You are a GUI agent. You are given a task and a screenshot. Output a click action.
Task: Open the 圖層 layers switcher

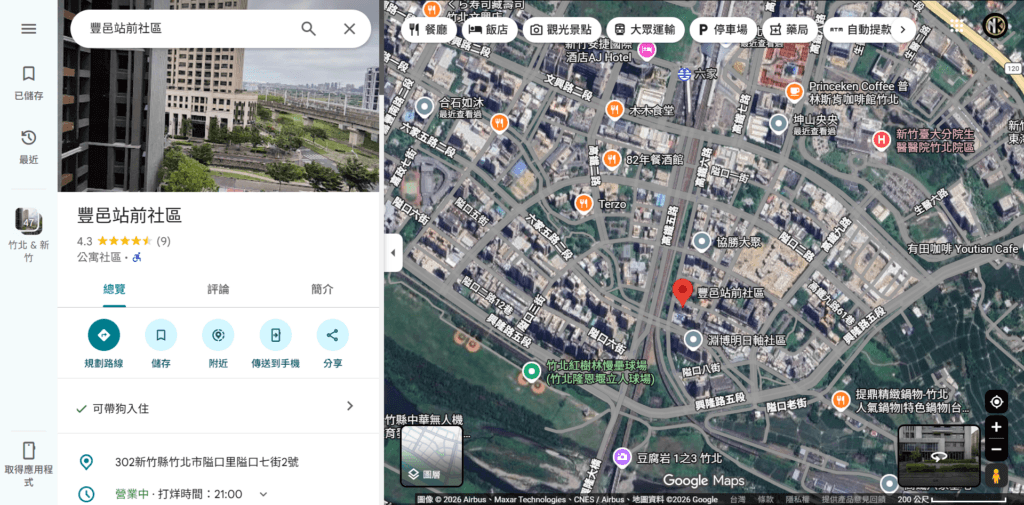coord(432,456)
